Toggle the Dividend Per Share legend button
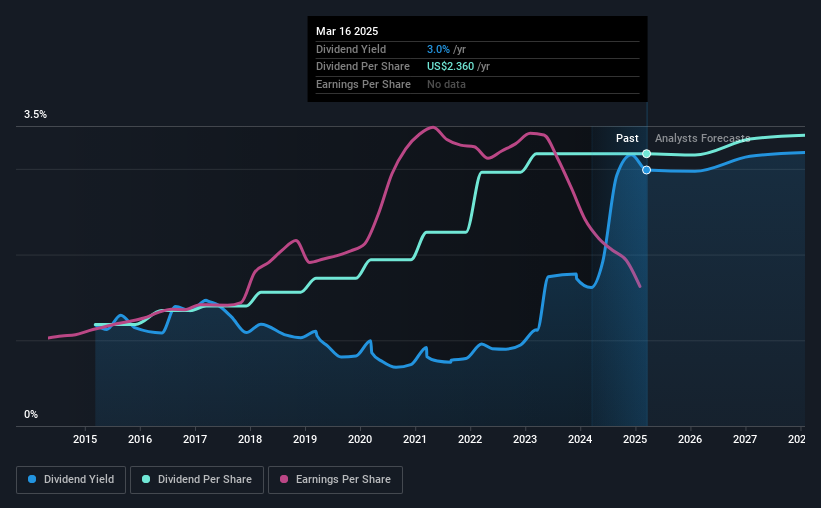The height and width of the screenshot is (508, 821). (197, 480)
